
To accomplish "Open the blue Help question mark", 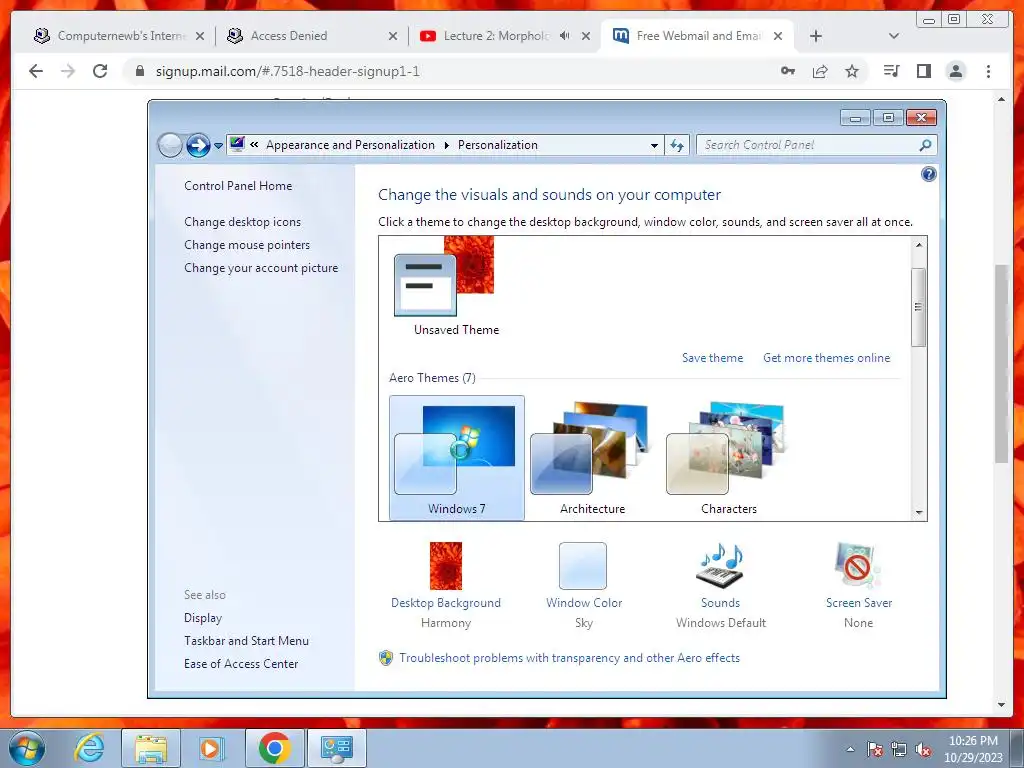I will click(x=928, y=174).
